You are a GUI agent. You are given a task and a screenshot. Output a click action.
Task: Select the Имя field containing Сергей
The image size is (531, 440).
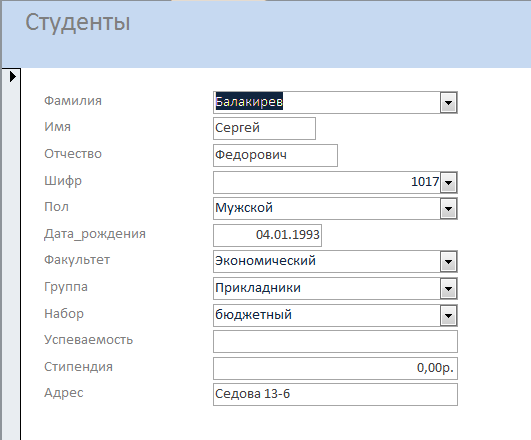[264, 128]
